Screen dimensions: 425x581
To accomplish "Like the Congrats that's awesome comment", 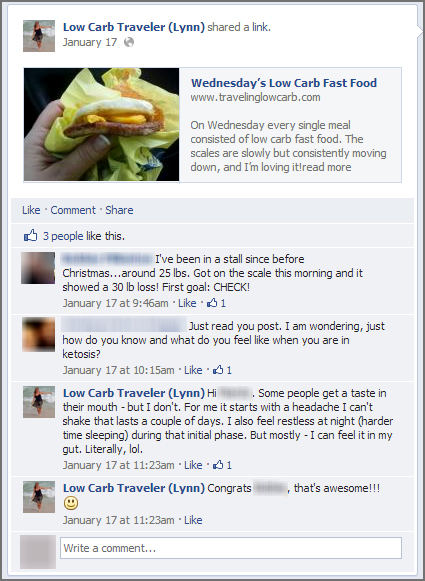I will 193,520.
